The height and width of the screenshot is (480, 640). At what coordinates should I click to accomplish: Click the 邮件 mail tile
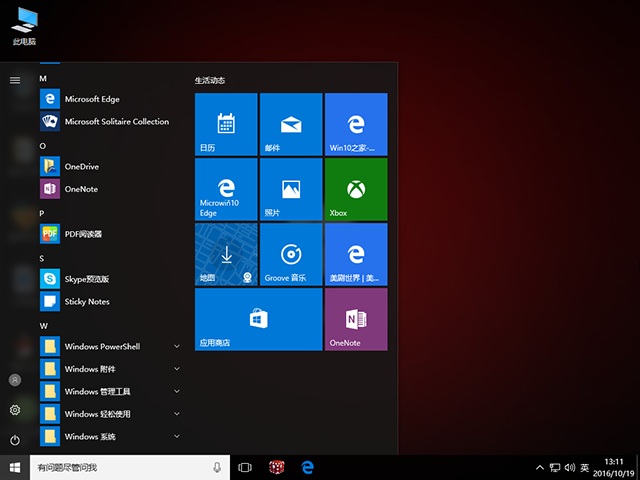pos(291,124)
